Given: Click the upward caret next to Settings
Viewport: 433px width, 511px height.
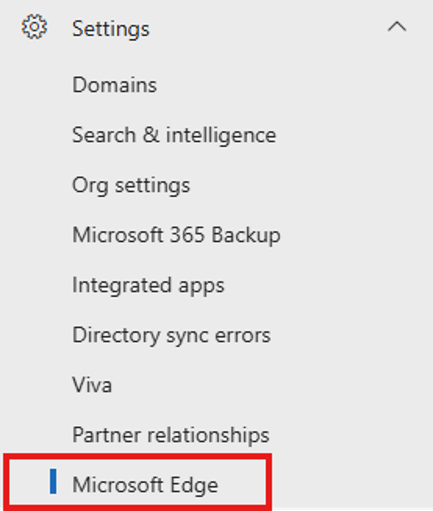Looking at the screenshot, I should (x=397, y=27).
